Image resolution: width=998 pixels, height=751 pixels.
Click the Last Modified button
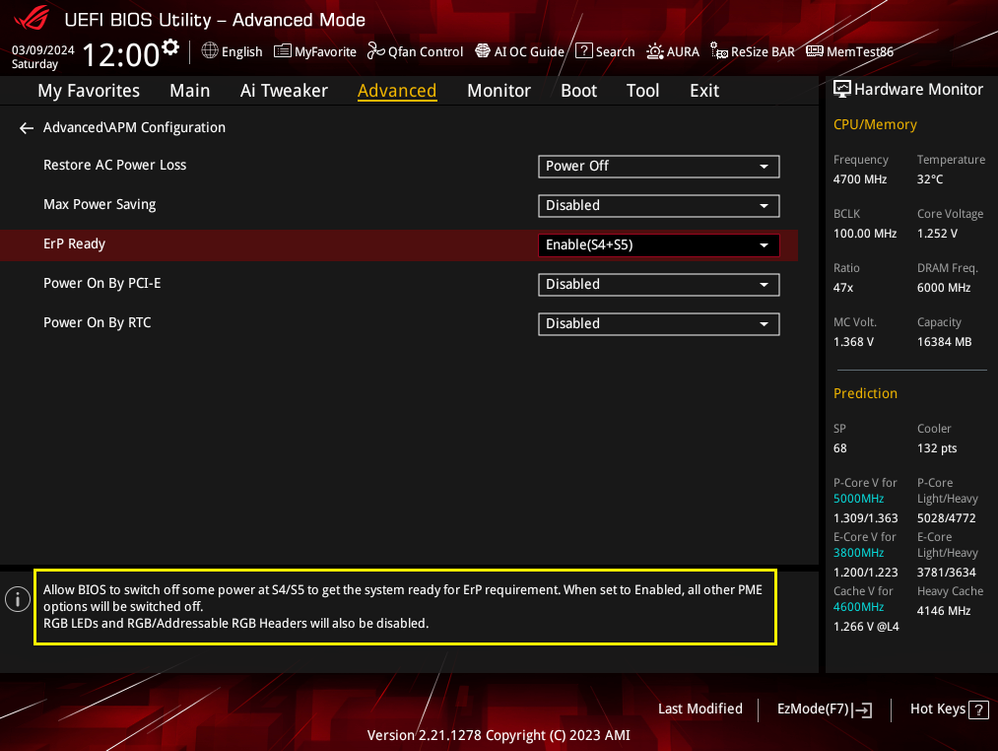pyautogui.click(x=700, y=709)
